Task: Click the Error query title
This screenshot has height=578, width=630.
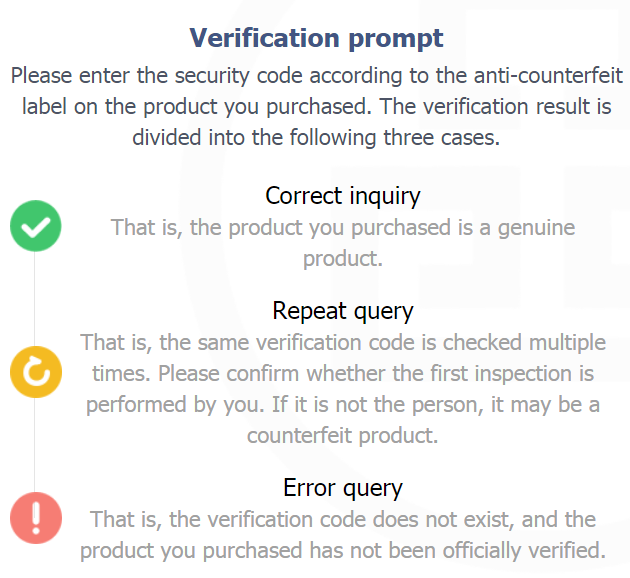Action: [343, 489]
